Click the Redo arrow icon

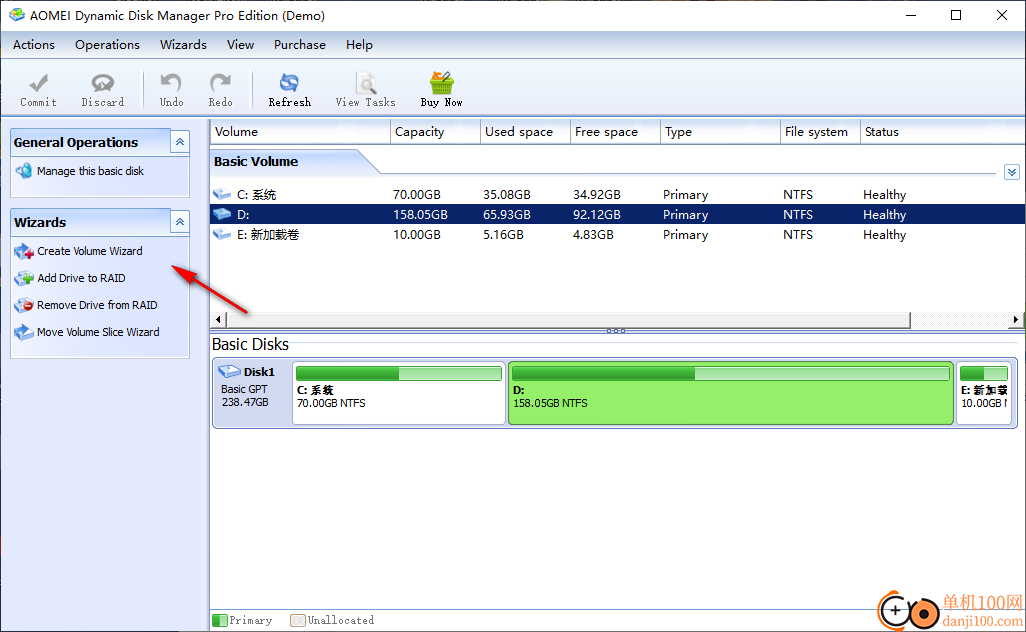coord(221,83)
